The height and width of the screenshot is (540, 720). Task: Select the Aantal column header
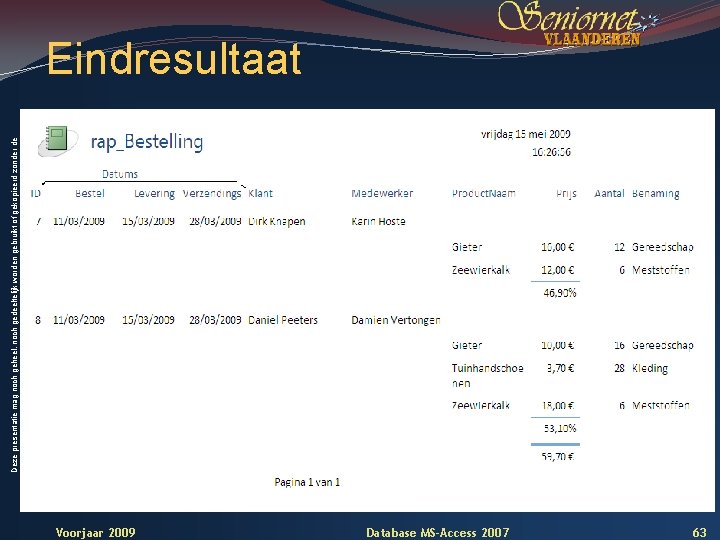coord(609,193)
